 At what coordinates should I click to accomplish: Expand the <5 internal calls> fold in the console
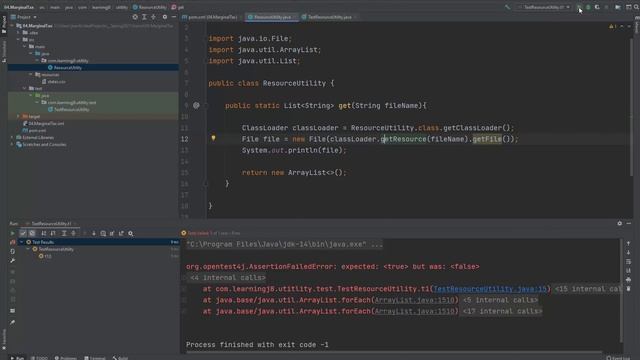[500, 300]
